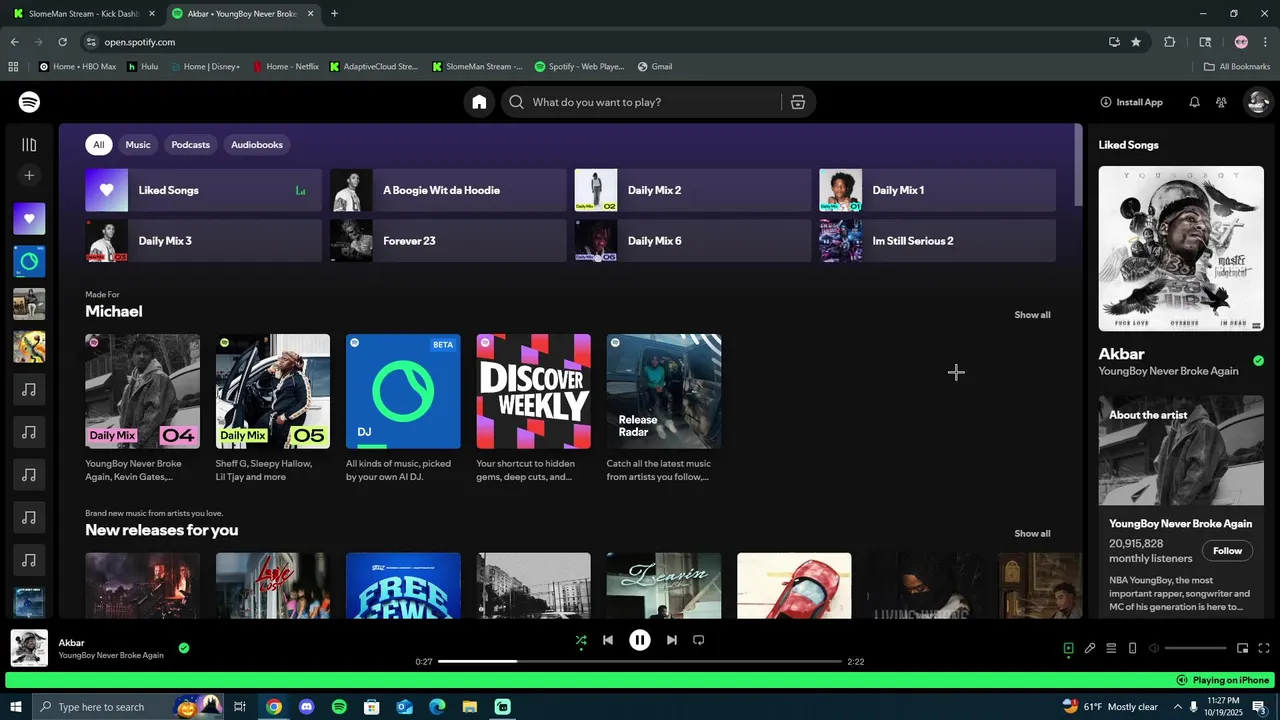Viewport: 1280px width, 720px height.
Task: Create a playlist with plus icon
Action: click(29, 175)
